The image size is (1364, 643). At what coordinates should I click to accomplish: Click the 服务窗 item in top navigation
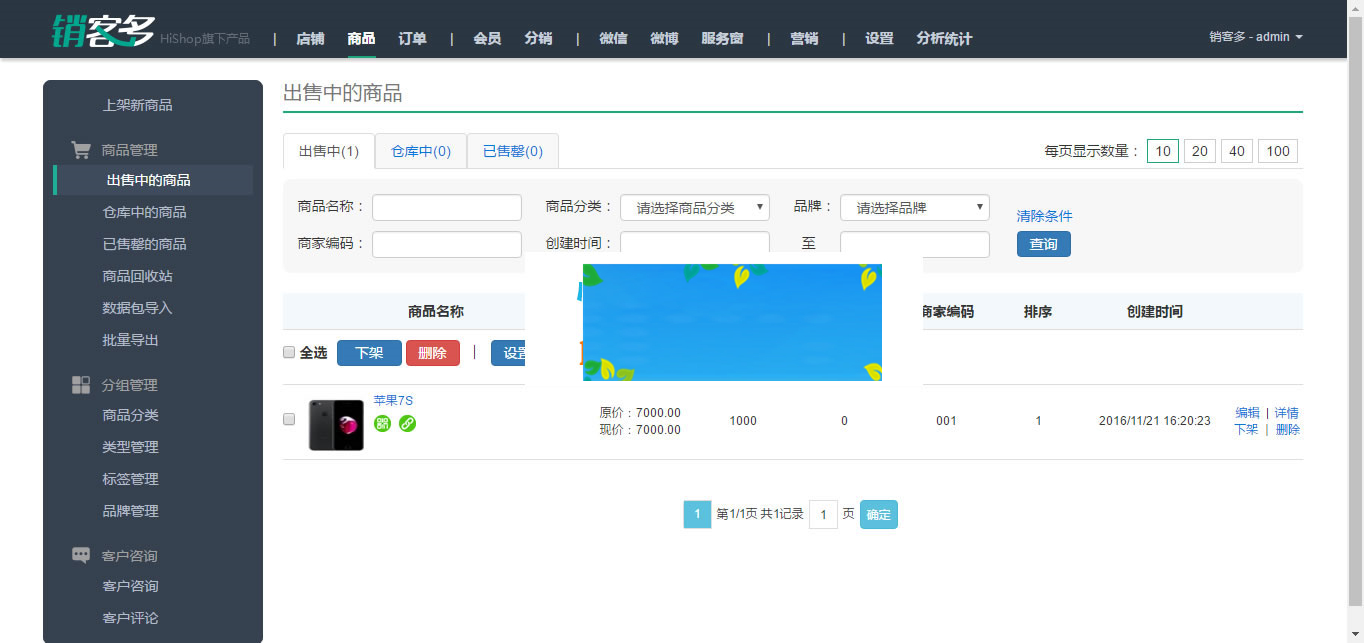[723, 38]
